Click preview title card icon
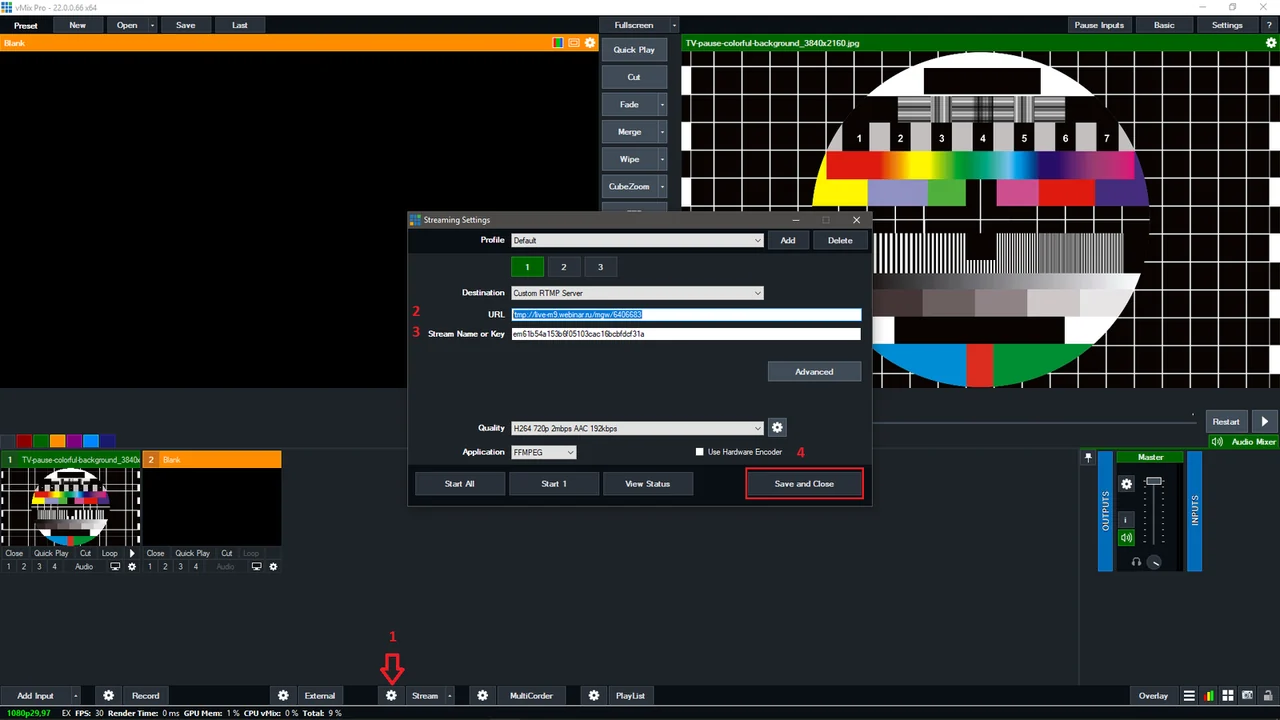Image resolution: width=1280 pixels, height=720 pixels. coord(574,43)
